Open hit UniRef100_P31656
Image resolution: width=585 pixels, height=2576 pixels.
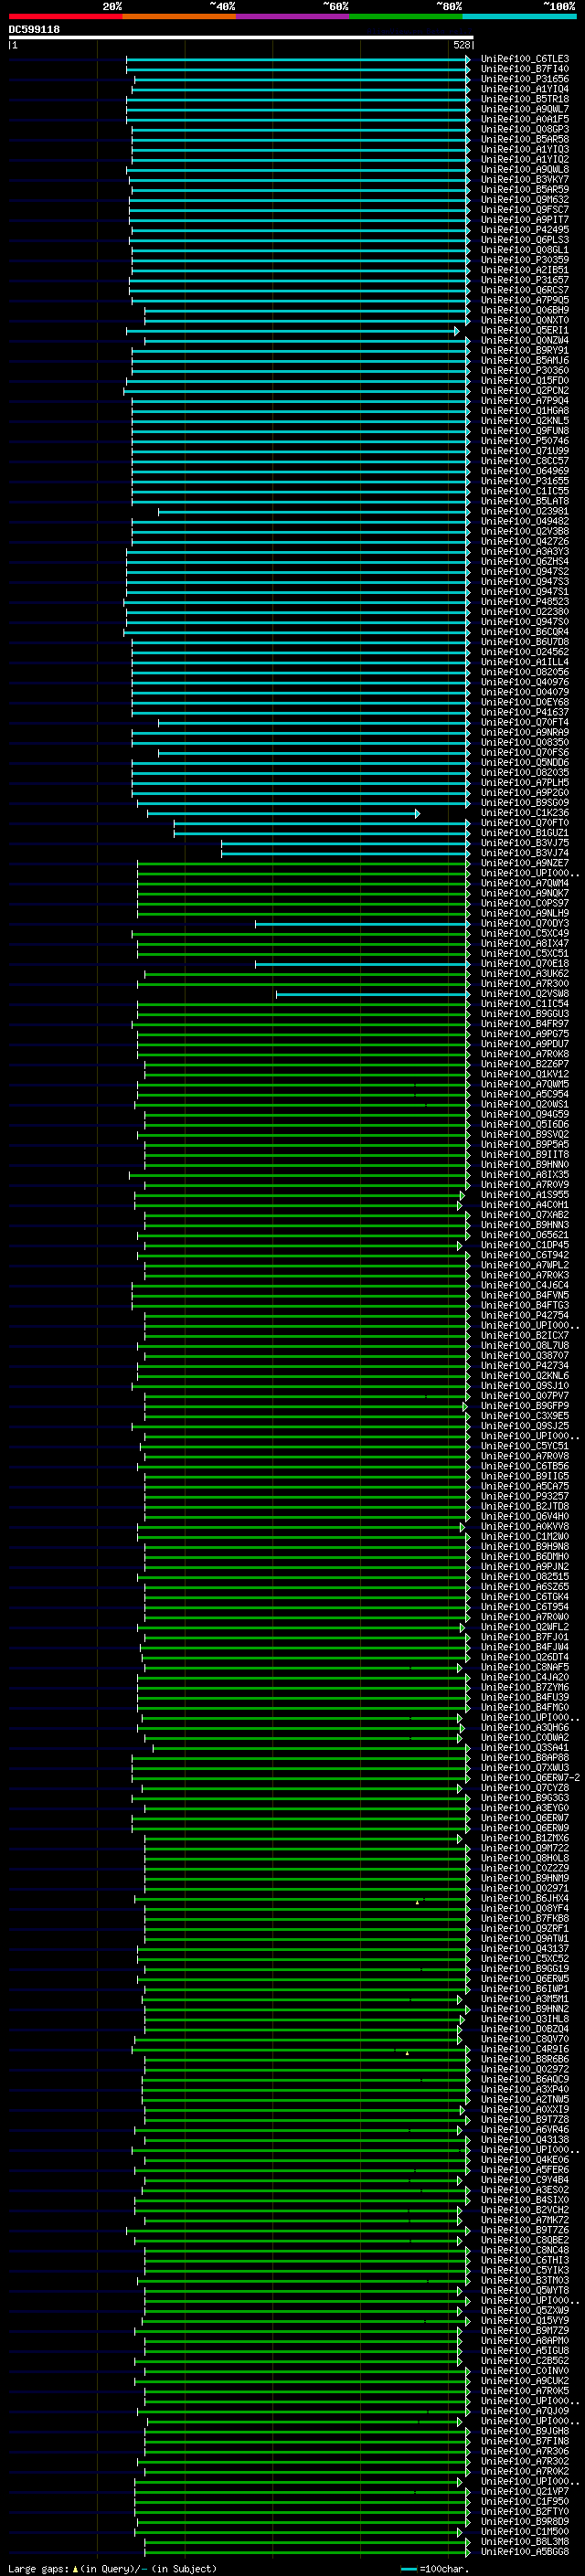click(x=524, y=79)
